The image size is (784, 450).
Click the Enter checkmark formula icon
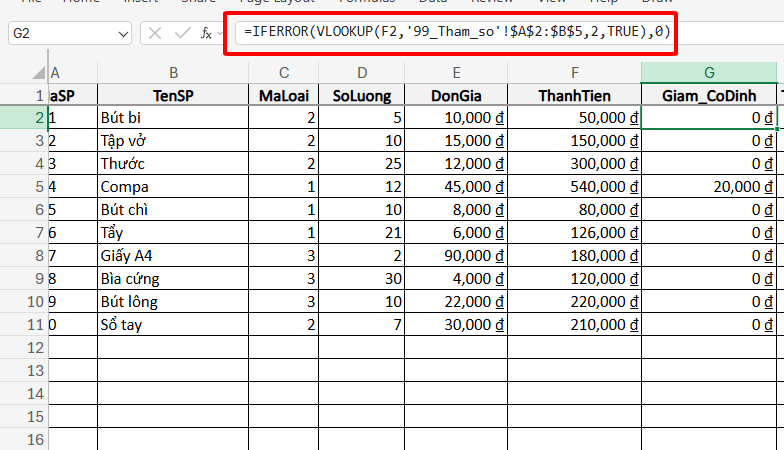click(x=182, y=34)
